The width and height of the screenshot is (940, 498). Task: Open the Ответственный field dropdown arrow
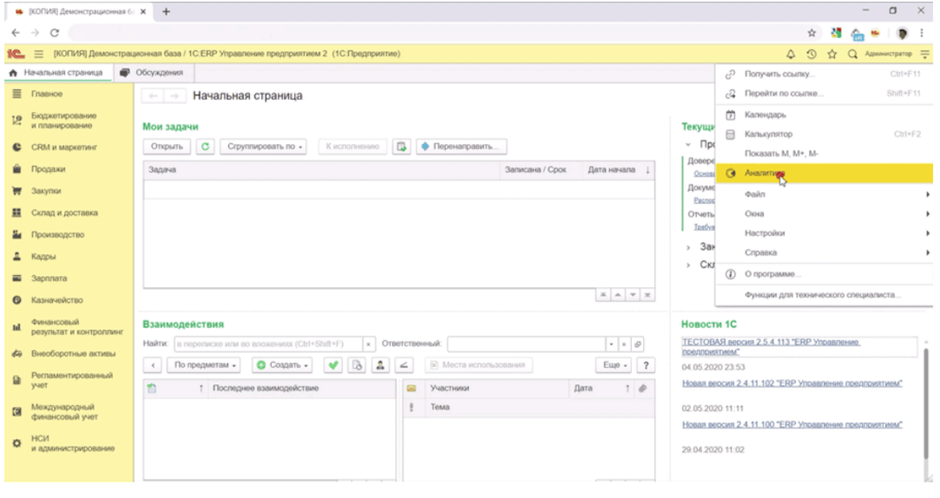611,344
